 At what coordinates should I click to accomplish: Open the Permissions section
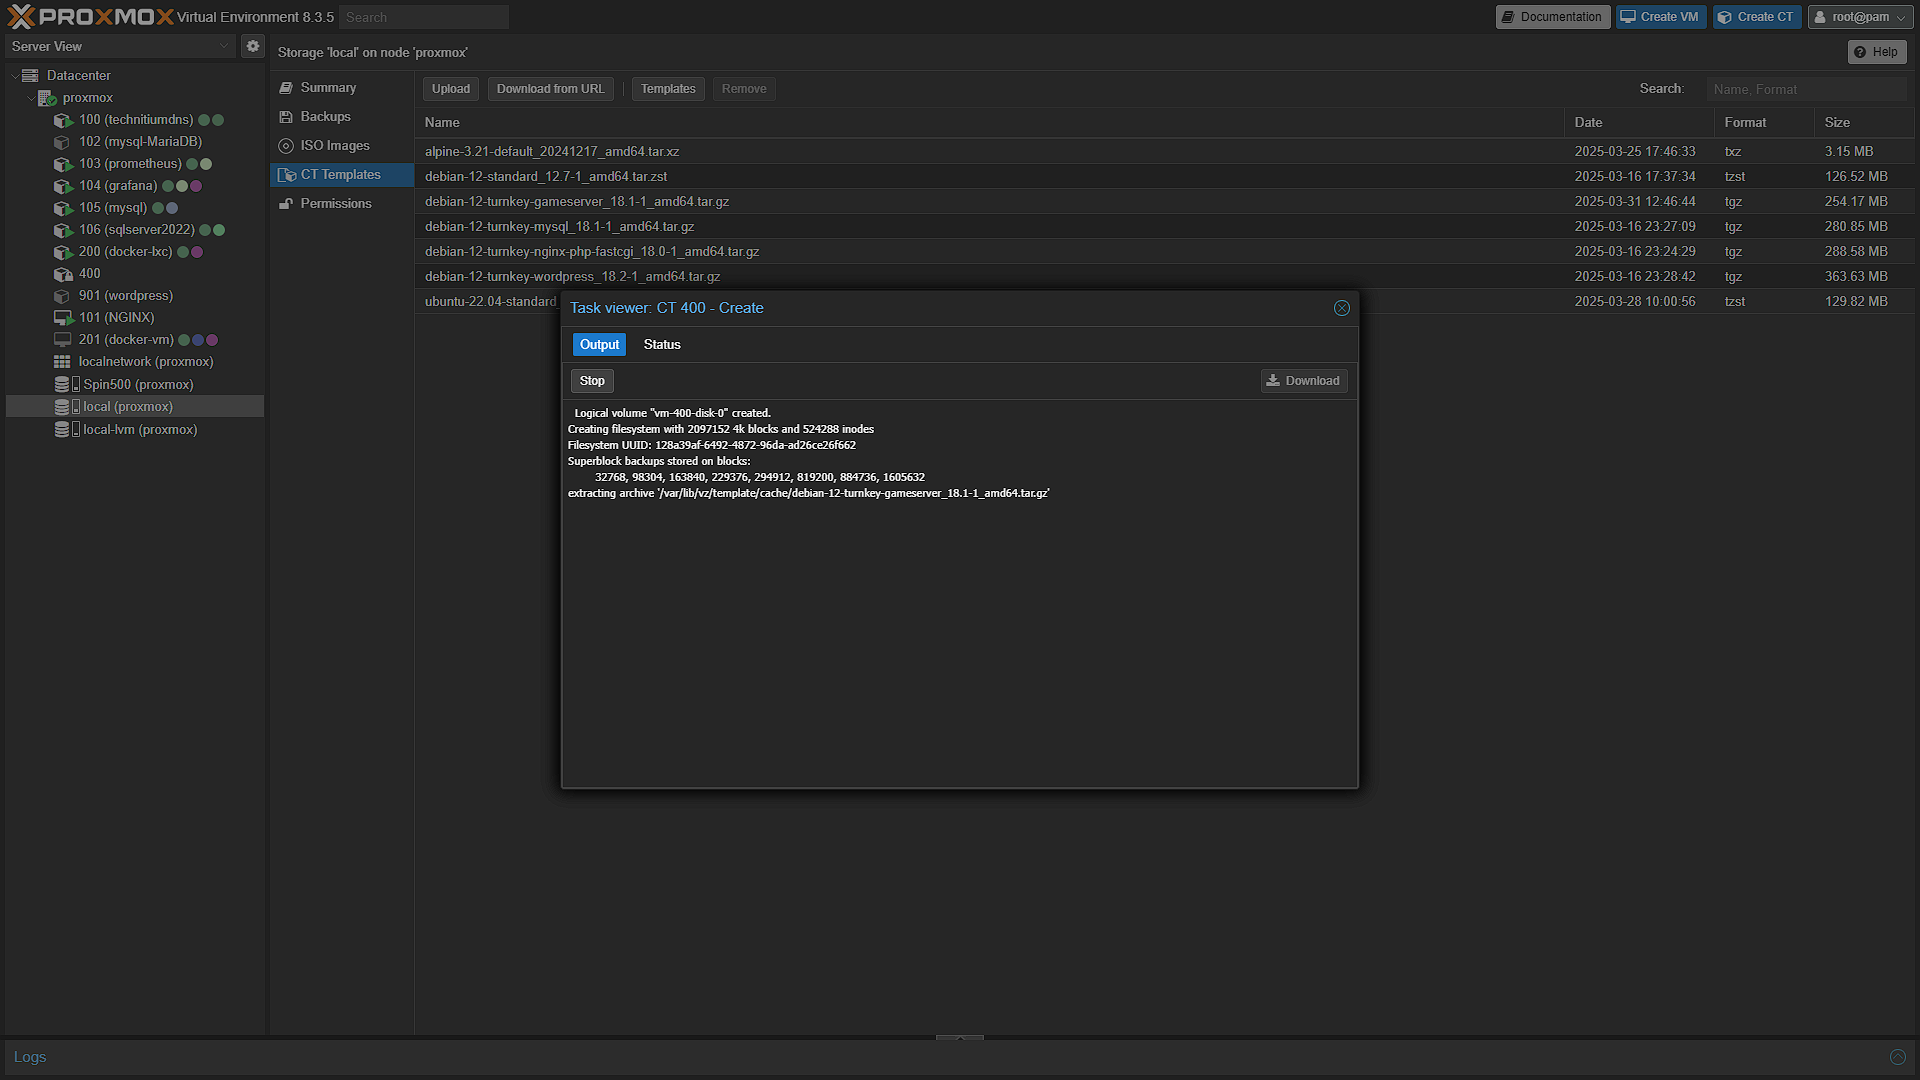342,204
